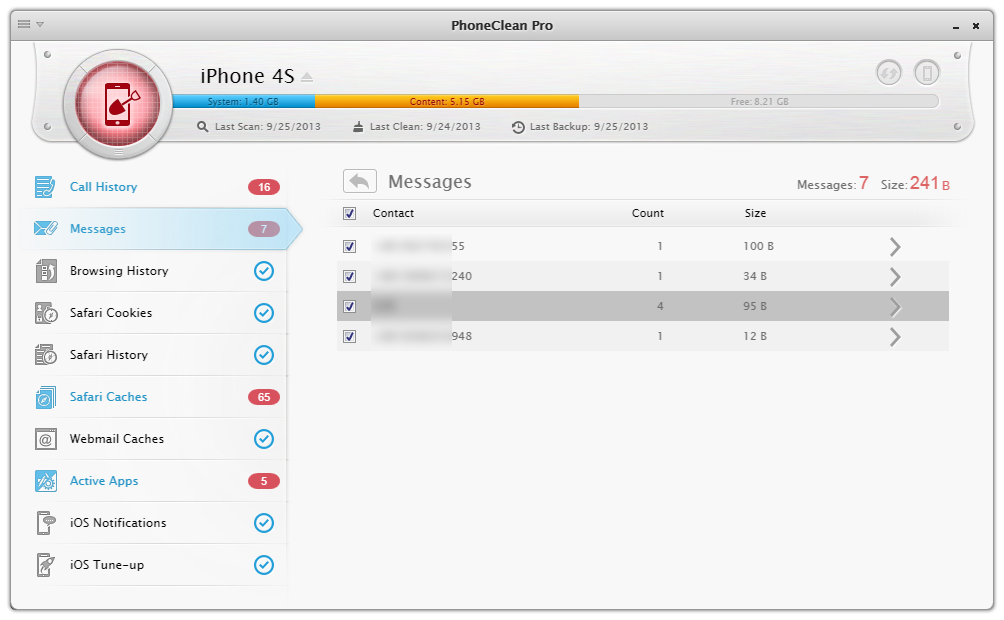Image resolution: width=1004 pixels, height=620 pixels.
Task: Uncheck the contact ending in 55
Action: tap(349, 246)
